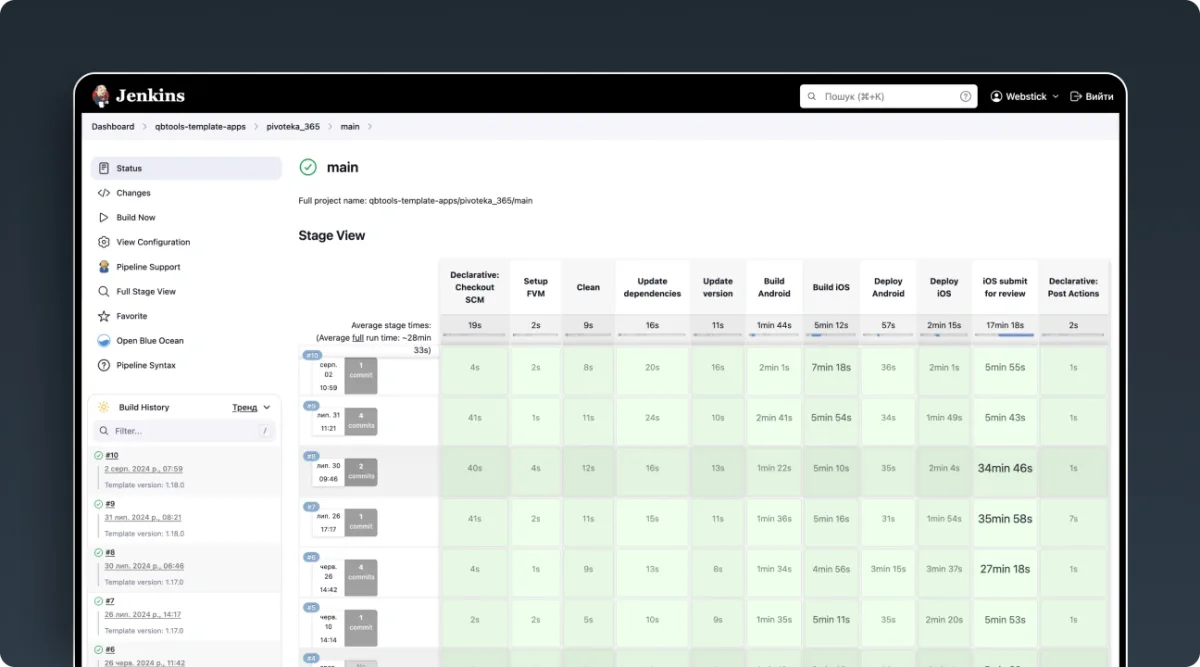1200x667 pixels.
Task: Click the #10 badge in Stage View
Action: point(311,355)
